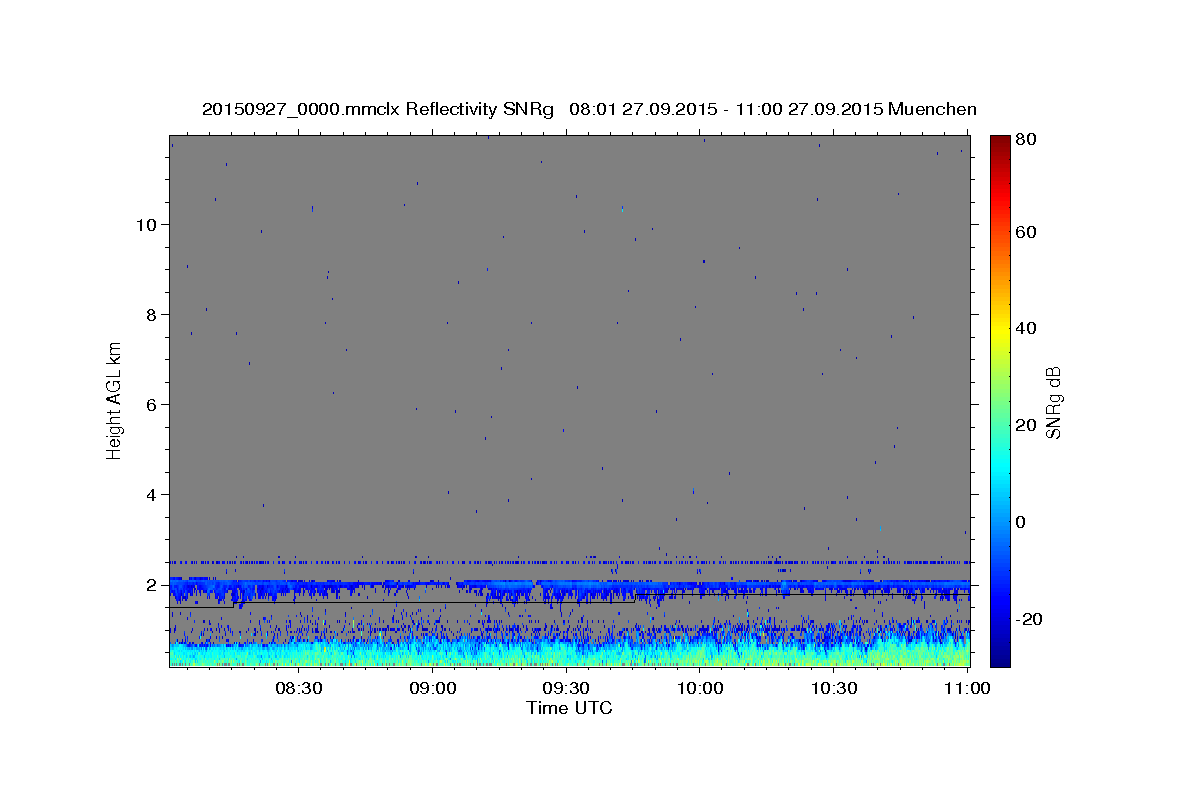Click the 08:30 time tick label
The width and height of the screenshot is (1200, 800).
pyautogui.click(x=300, y=688)
